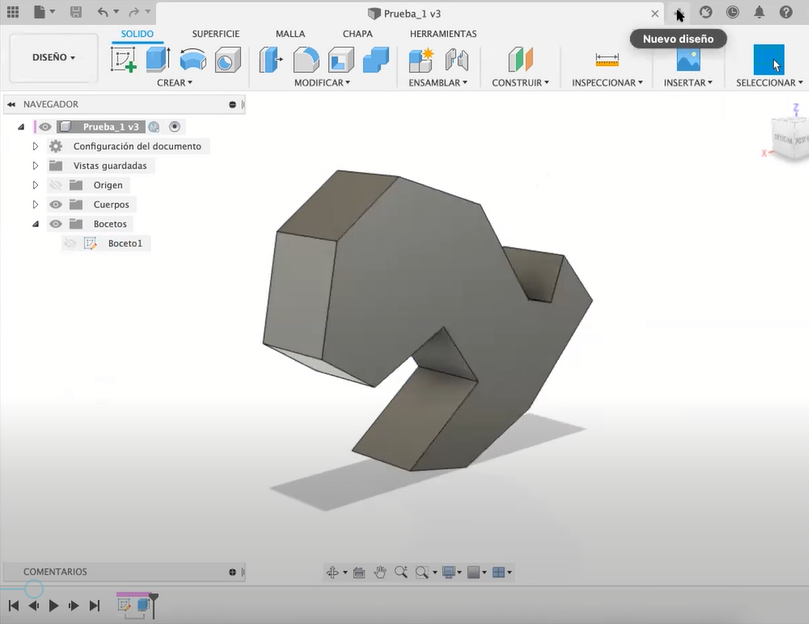Click the Measure tool icon

click(x=607, y=60)
